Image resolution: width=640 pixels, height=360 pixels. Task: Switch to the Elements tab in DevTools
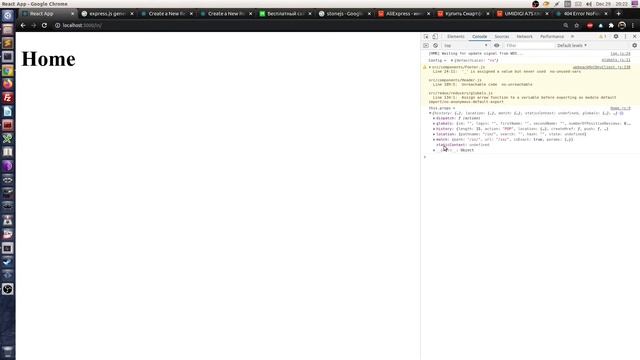click(456, 37)
